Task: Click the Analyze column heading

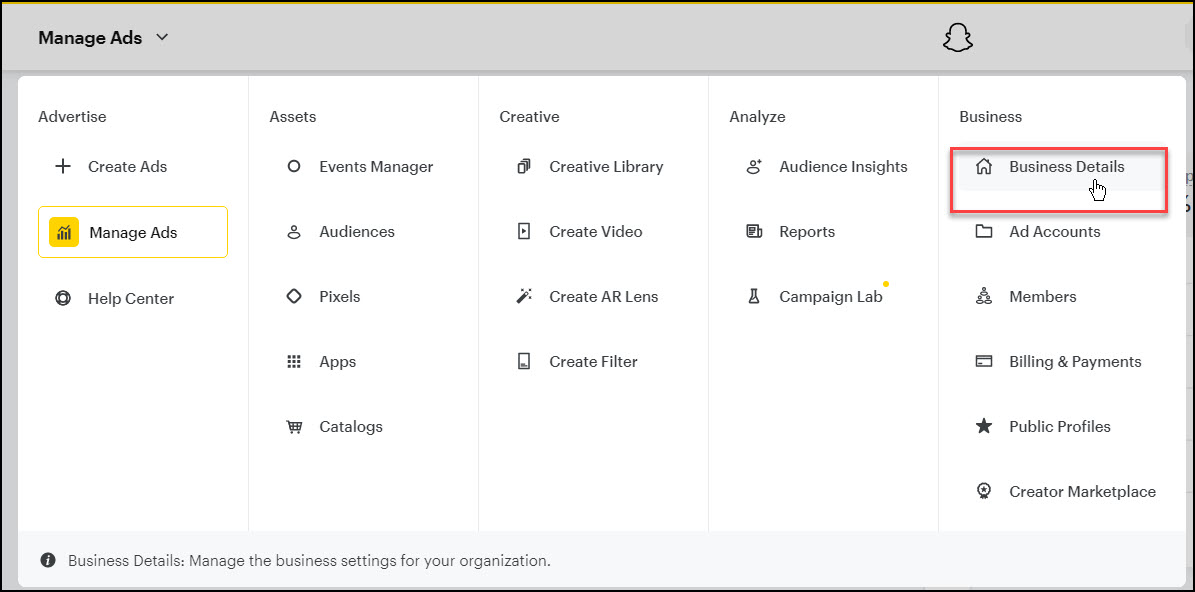Action: (758, 117)
